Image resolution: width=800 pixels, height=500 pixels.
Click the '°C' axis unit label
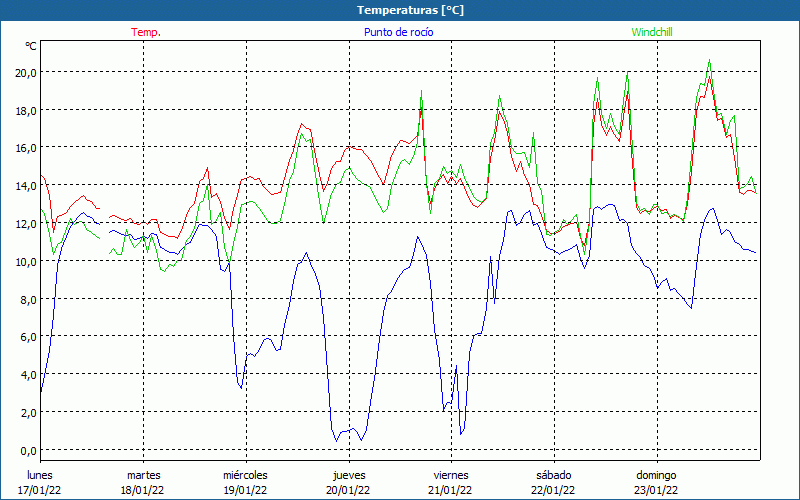(x=31, y=46)
